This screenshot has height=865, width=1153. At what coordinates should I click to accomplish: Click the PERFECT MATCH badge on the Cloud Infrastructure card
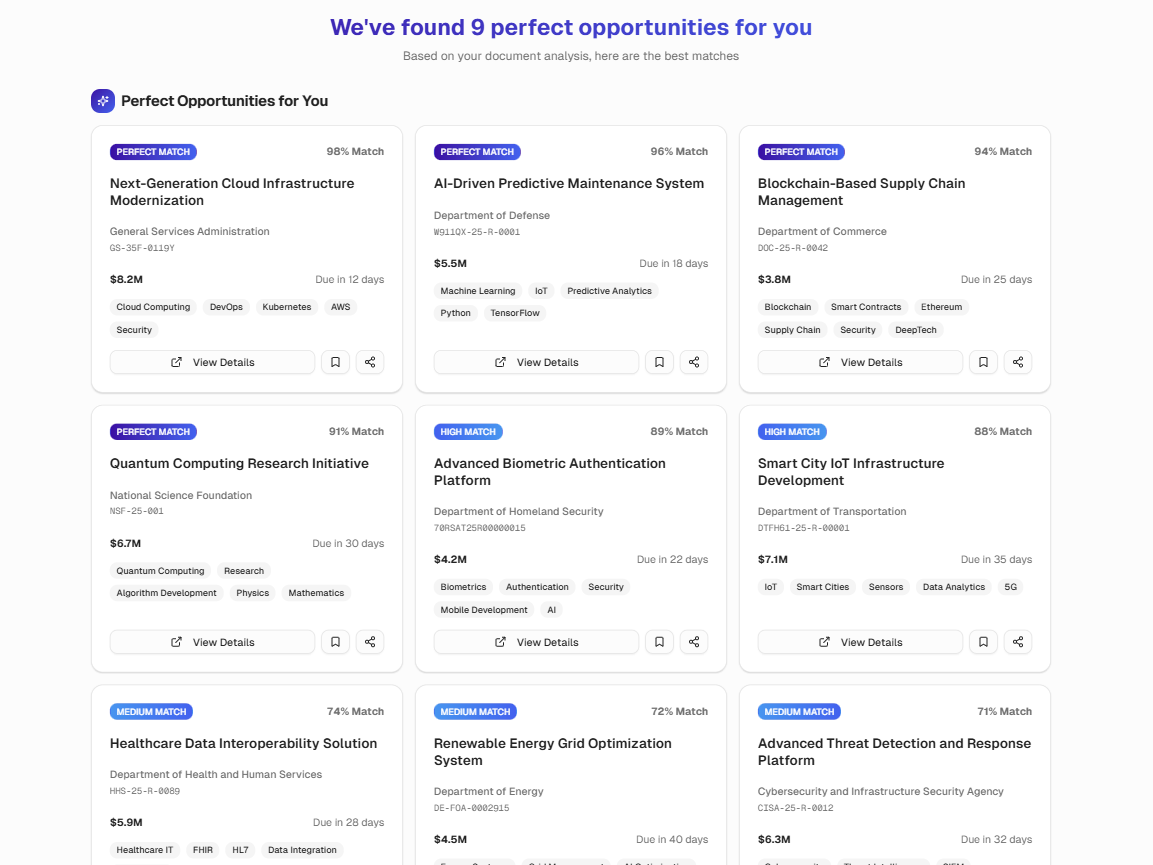point(153,151)
